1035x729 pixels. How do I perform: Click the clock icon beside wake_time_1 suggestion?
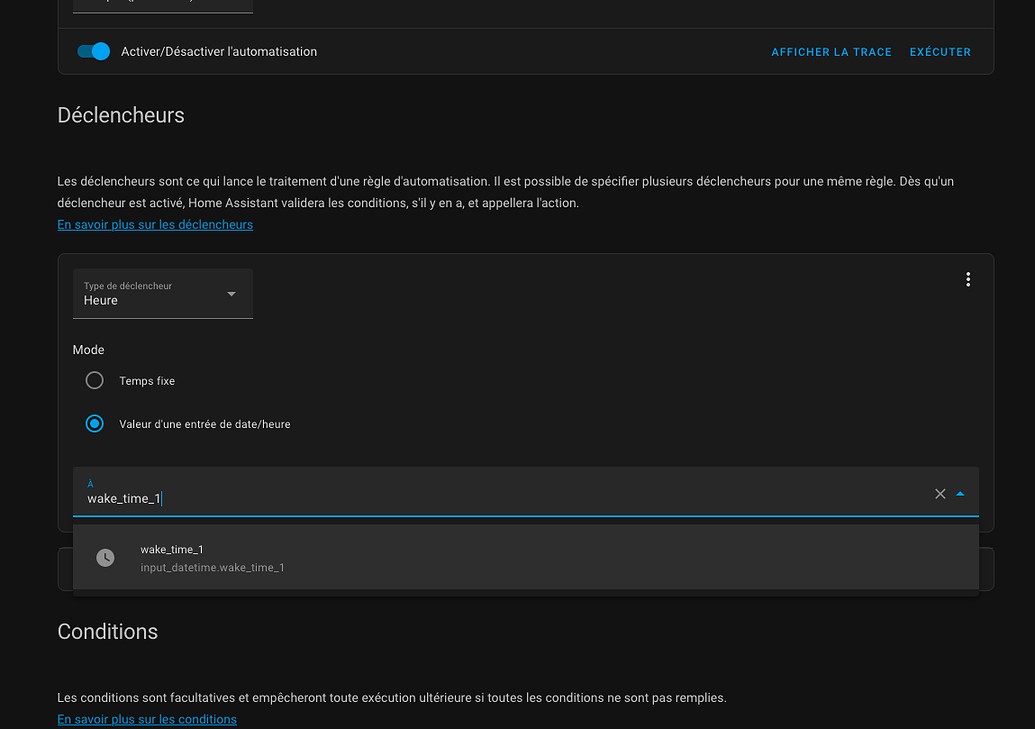click(105, 558)
